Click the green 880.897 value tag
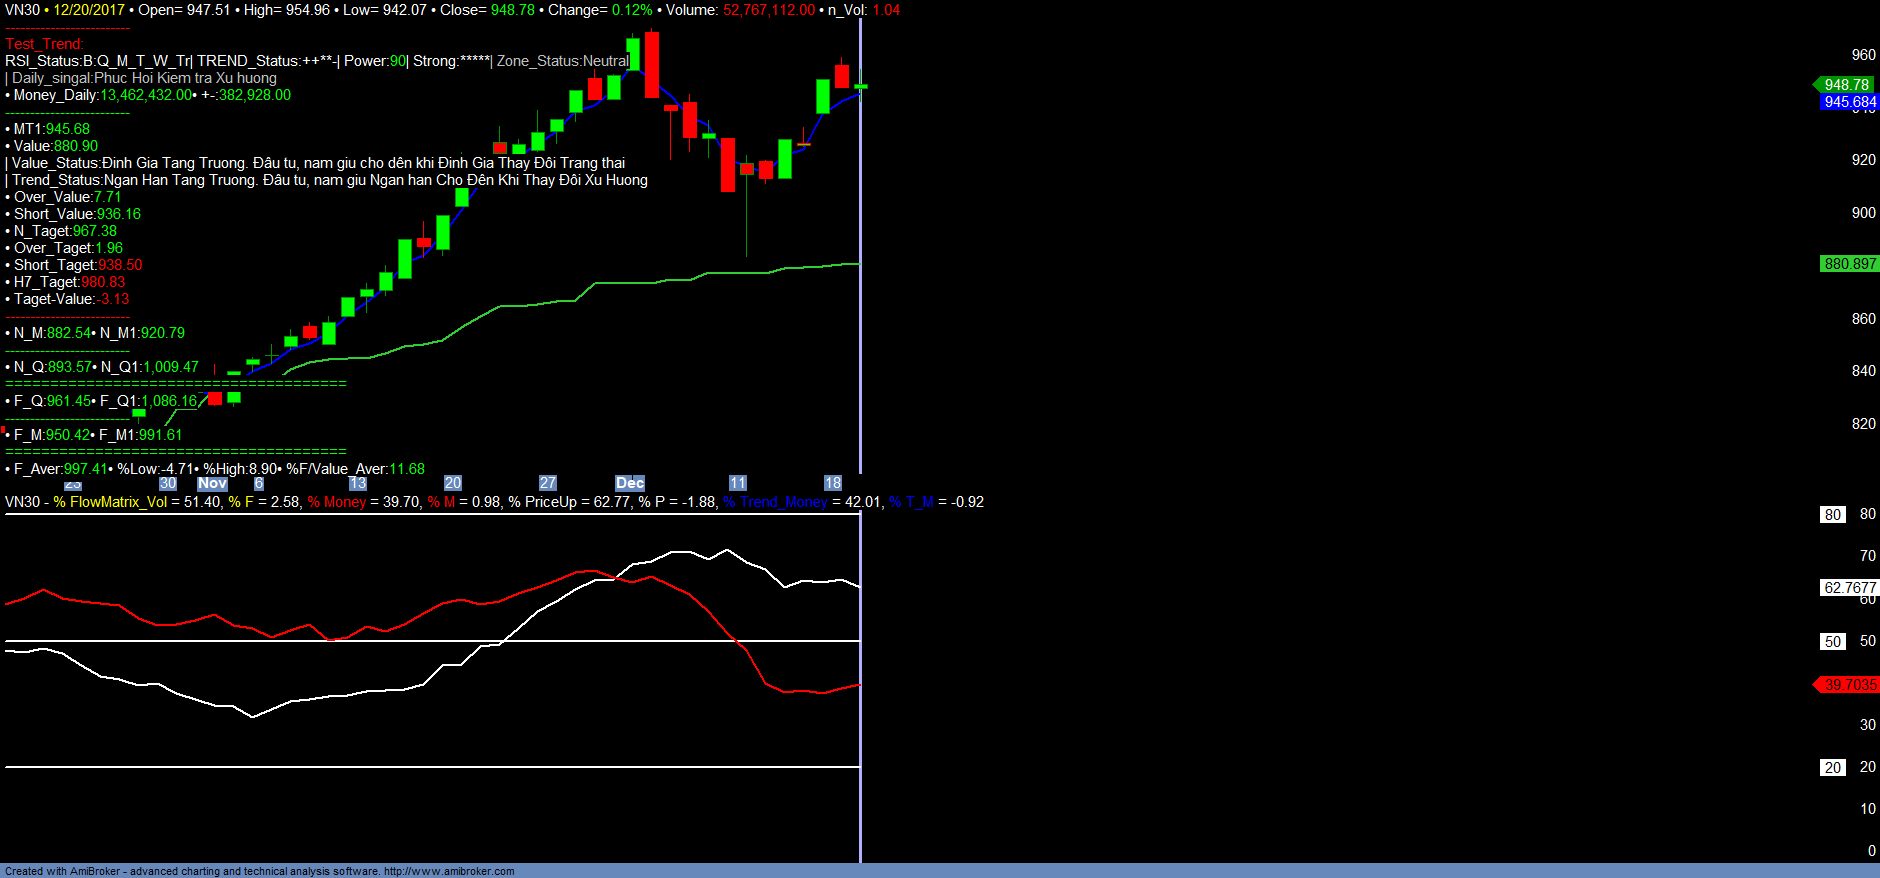This screenshot has width=1880, height=878. tap(1849, 264)
